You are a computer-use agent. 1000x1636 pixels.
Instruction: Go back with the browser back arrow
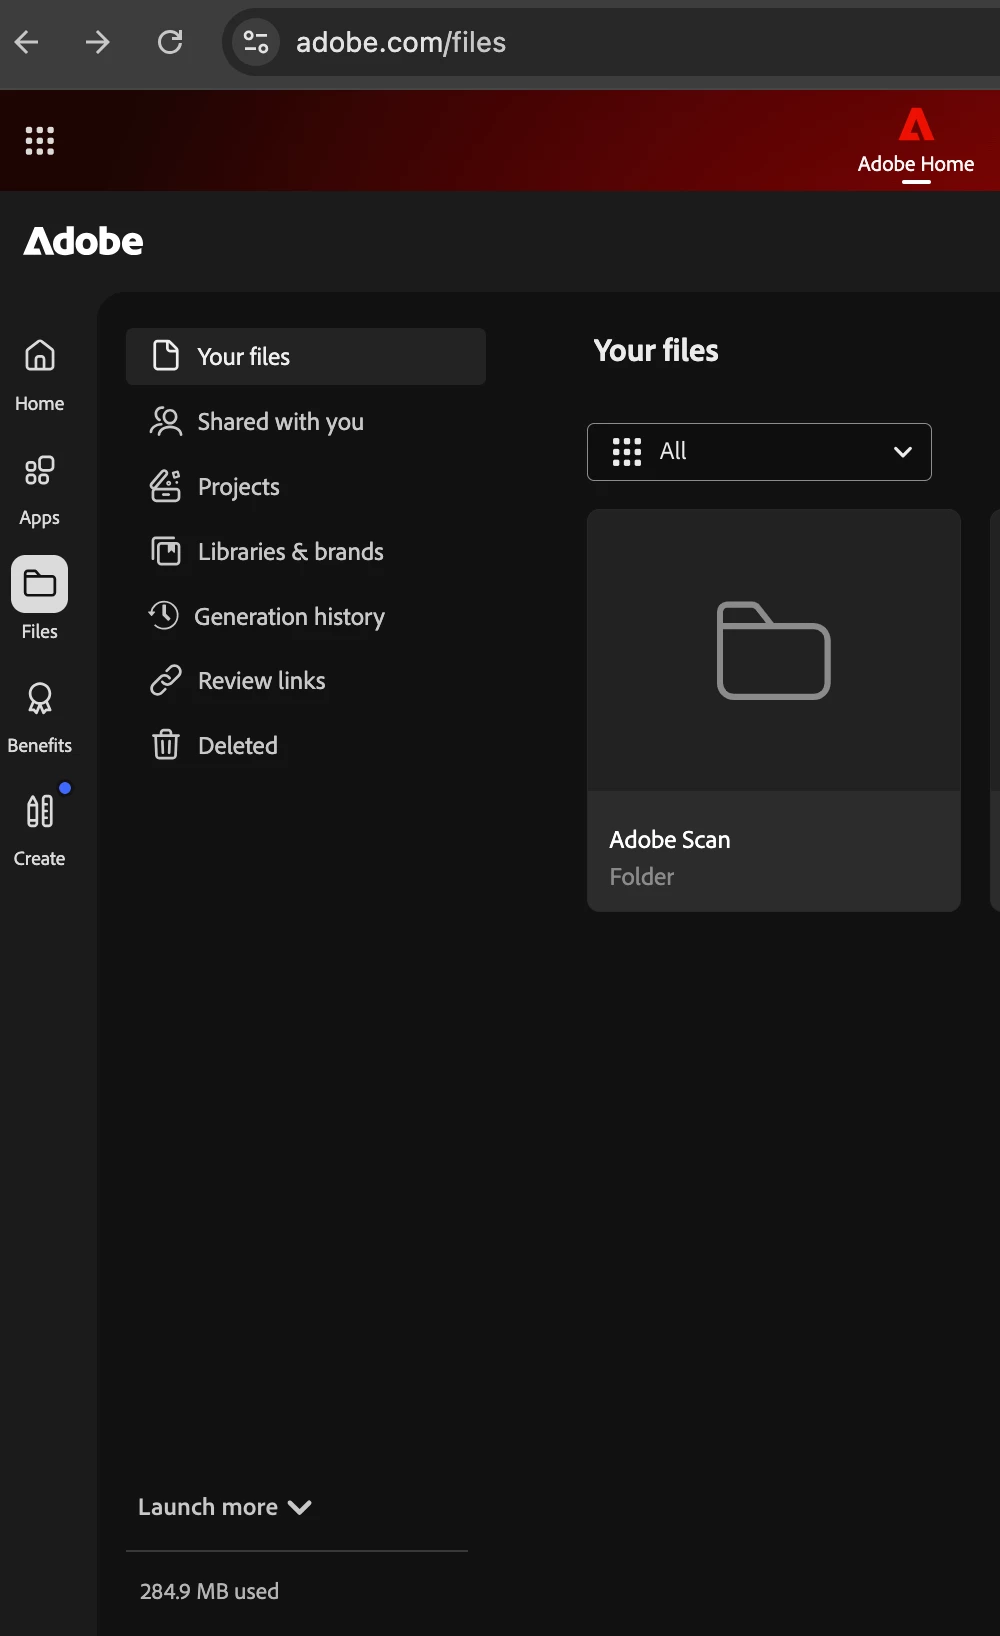(27, 42)
